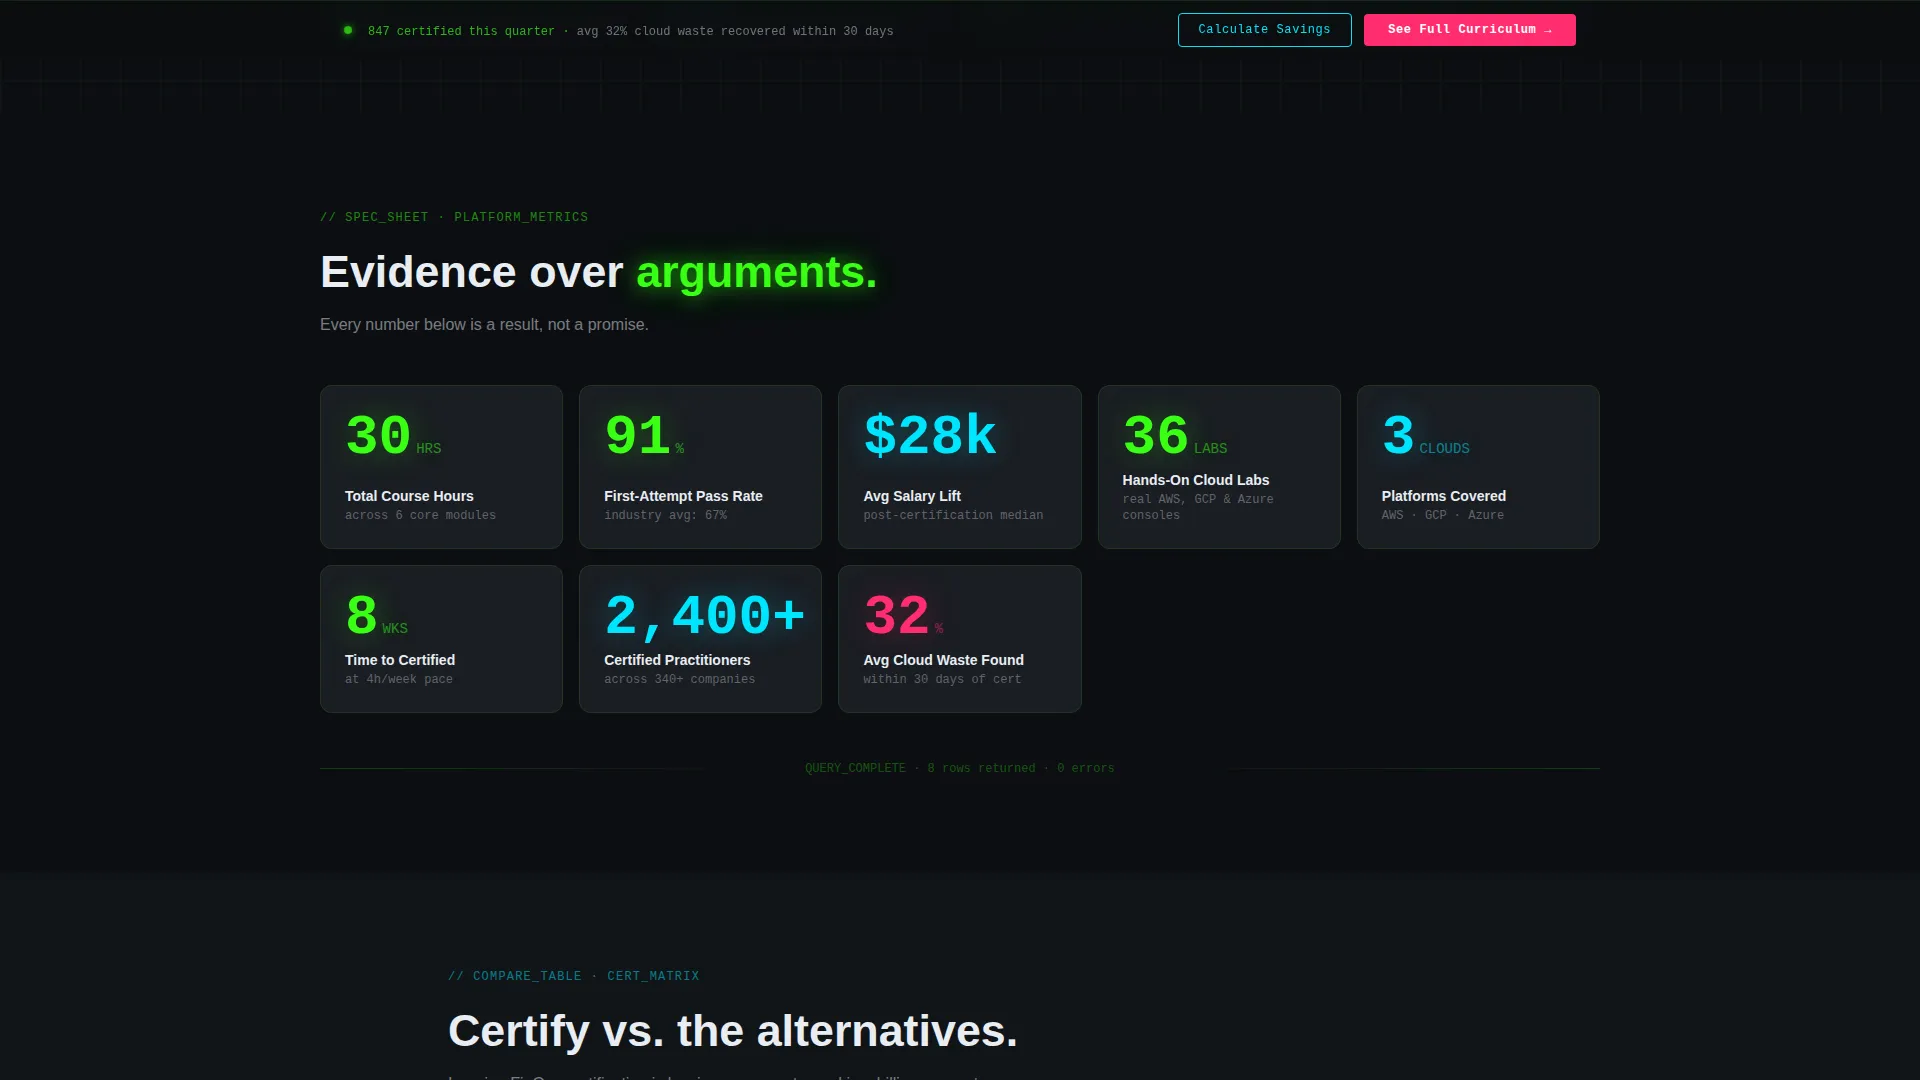
Task: Click the COMPARE_TABLE CERT_MATRIX label
Action: pyautogui.click(x=574, y=976)
